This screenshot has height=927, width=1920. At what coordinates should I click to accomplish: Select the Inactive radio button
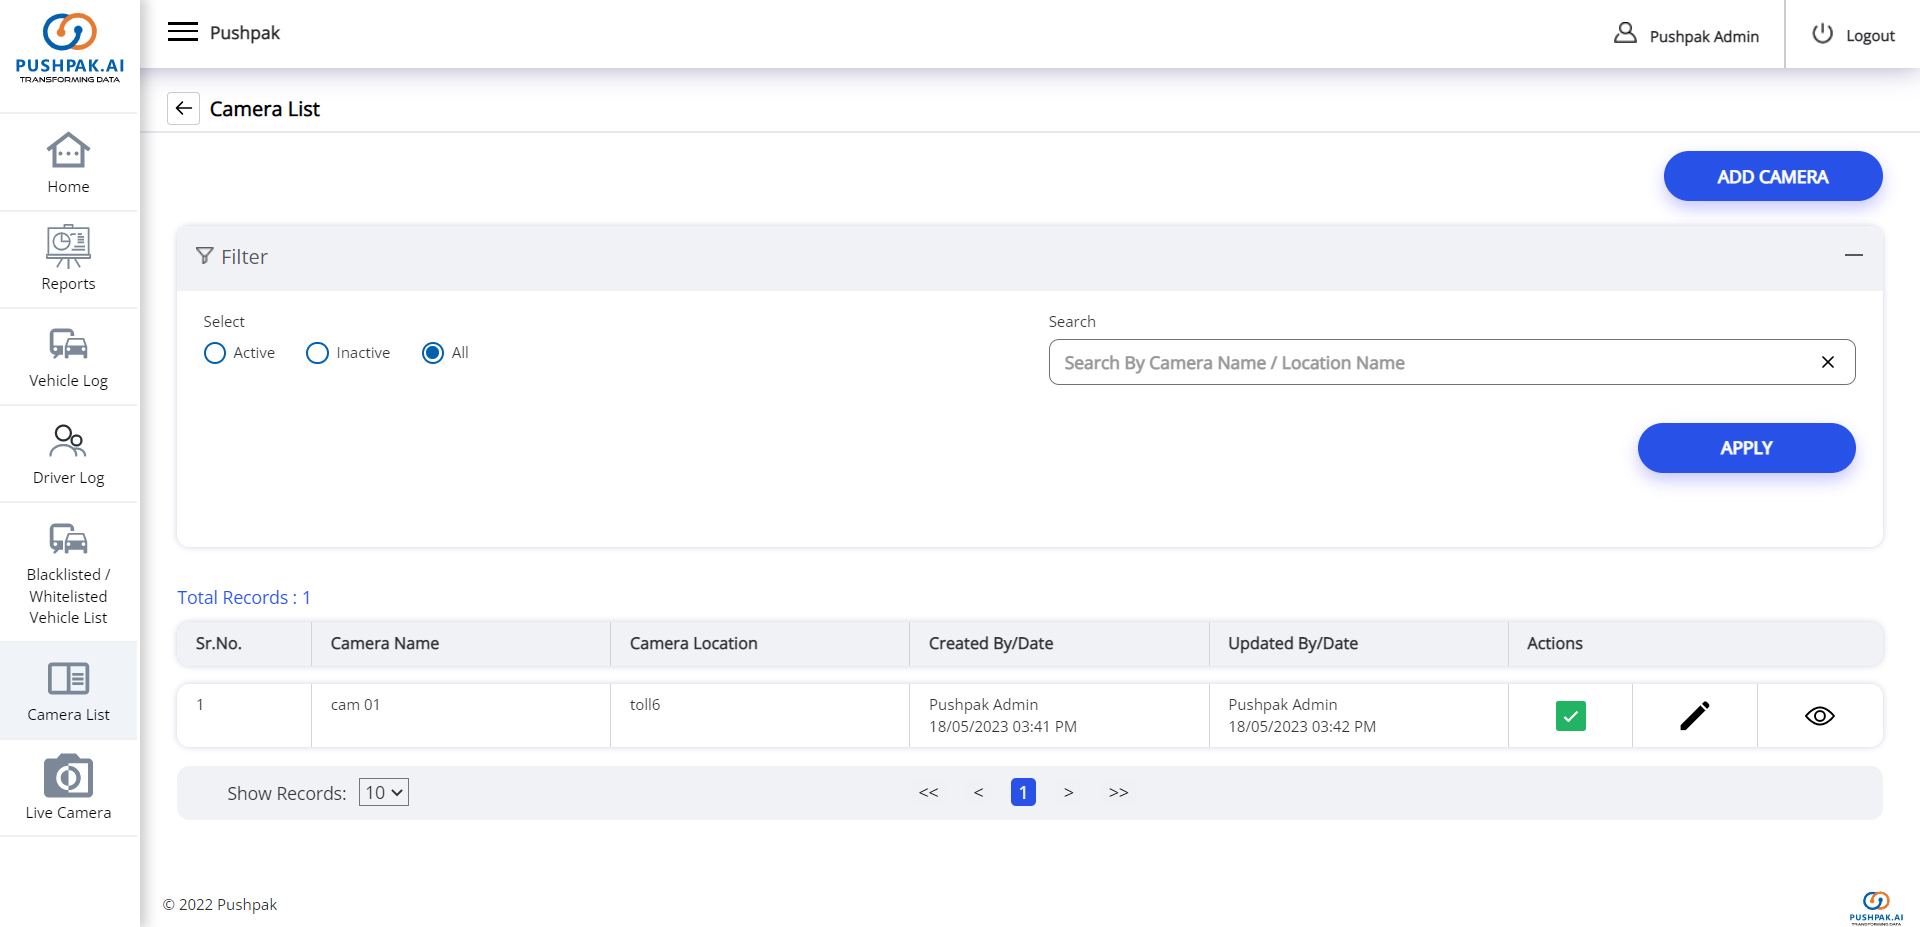[x=317, y=353]
